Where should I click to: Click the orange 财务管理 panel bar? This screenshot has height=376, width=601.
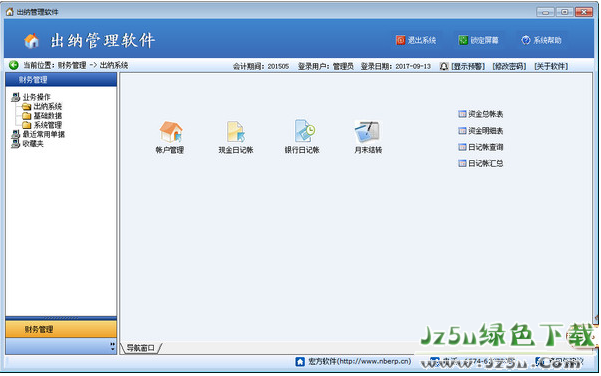61,329
